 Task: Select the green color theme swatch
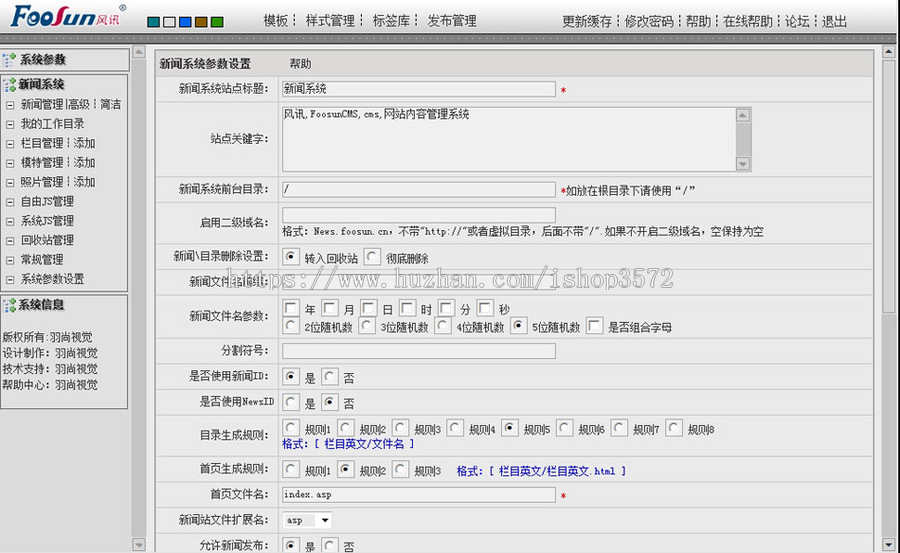coord(217,22)
